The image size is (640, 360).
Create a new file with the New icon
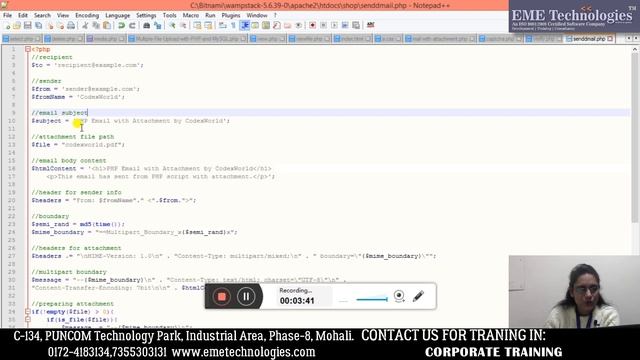tap(7, 26)
